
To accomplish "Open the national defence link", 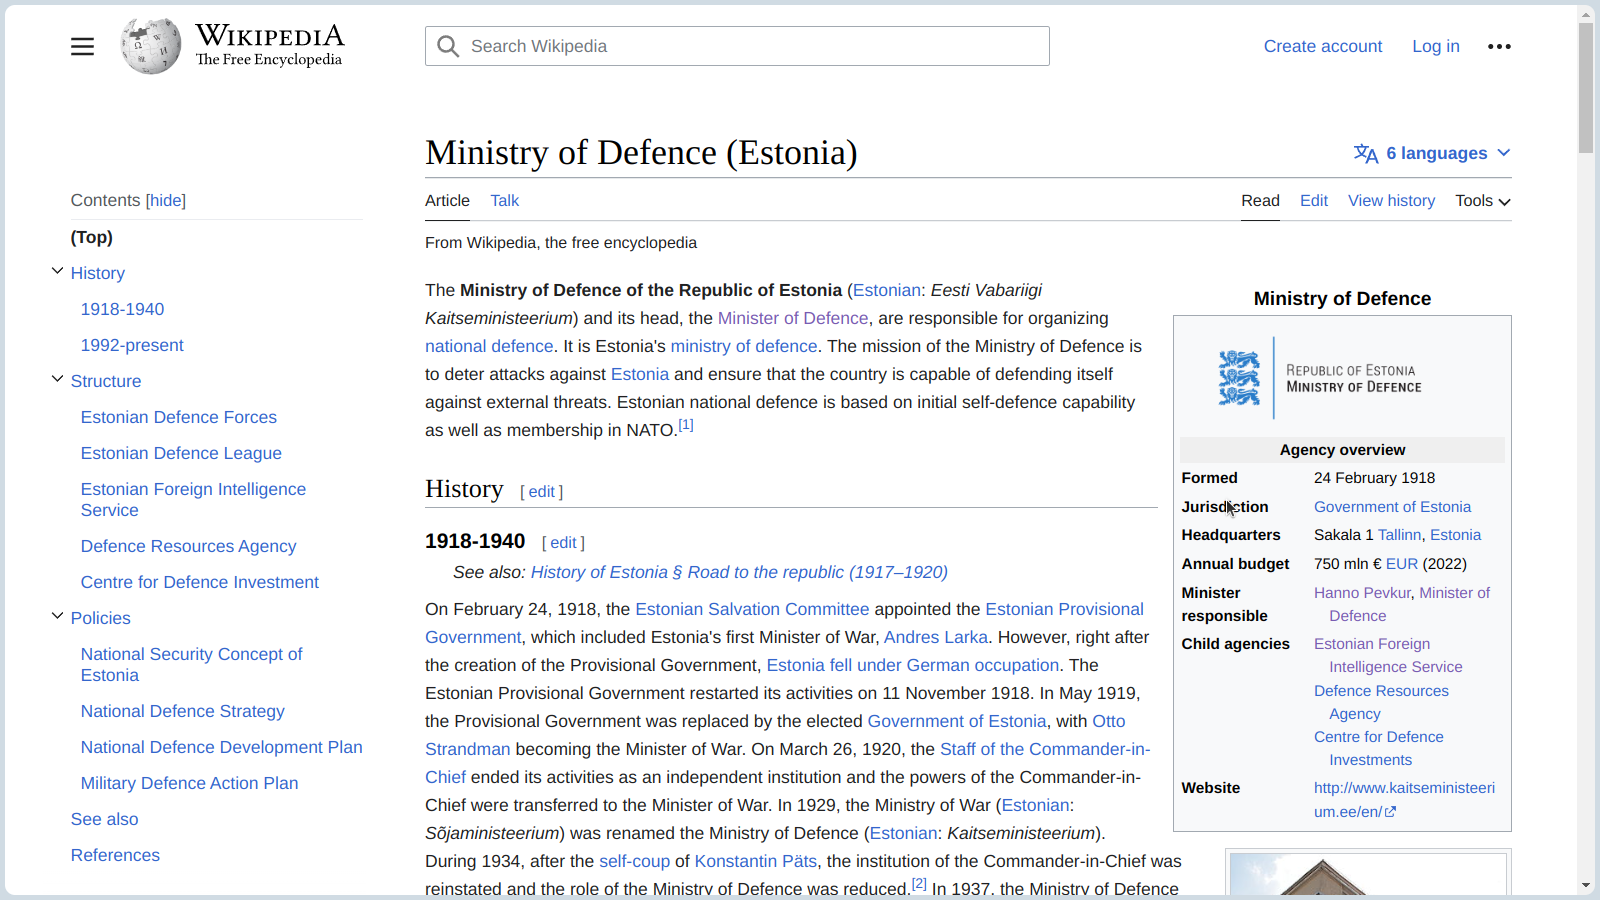I will pos(489,346).
